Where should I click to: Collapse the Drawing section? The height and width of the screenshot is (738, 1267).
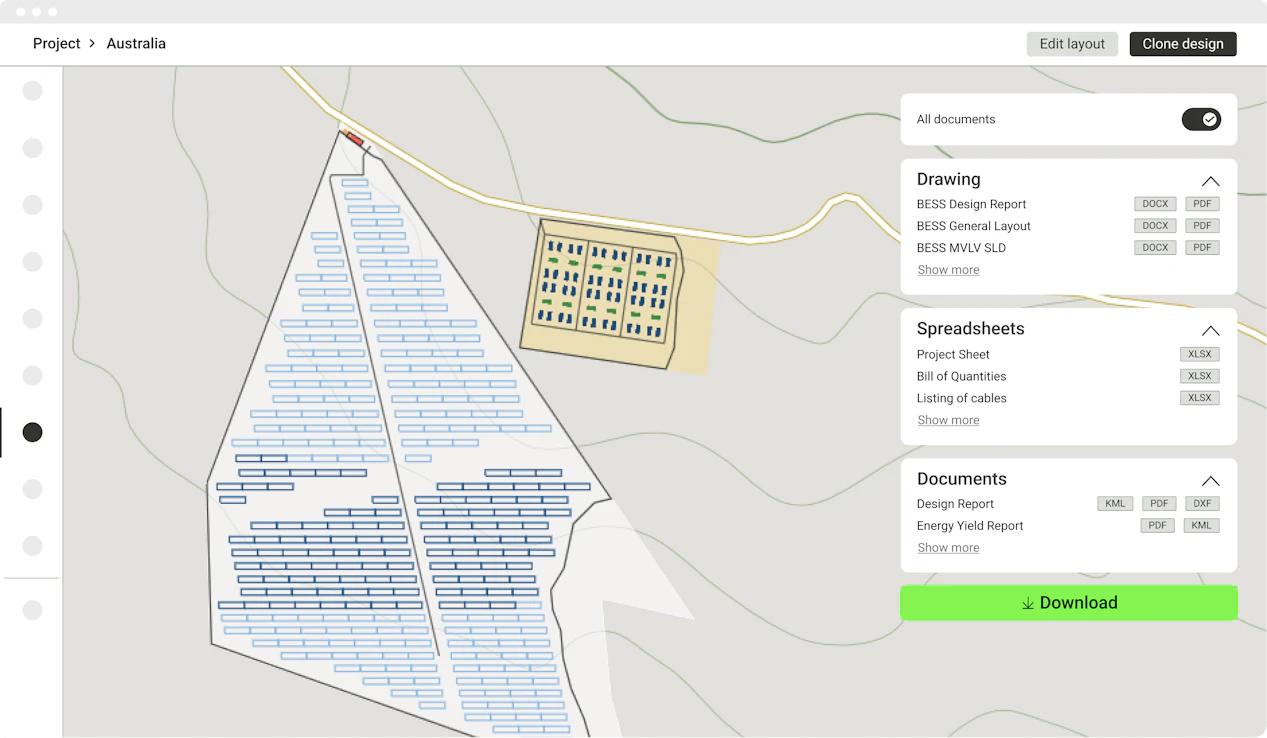click(1210, 181)
